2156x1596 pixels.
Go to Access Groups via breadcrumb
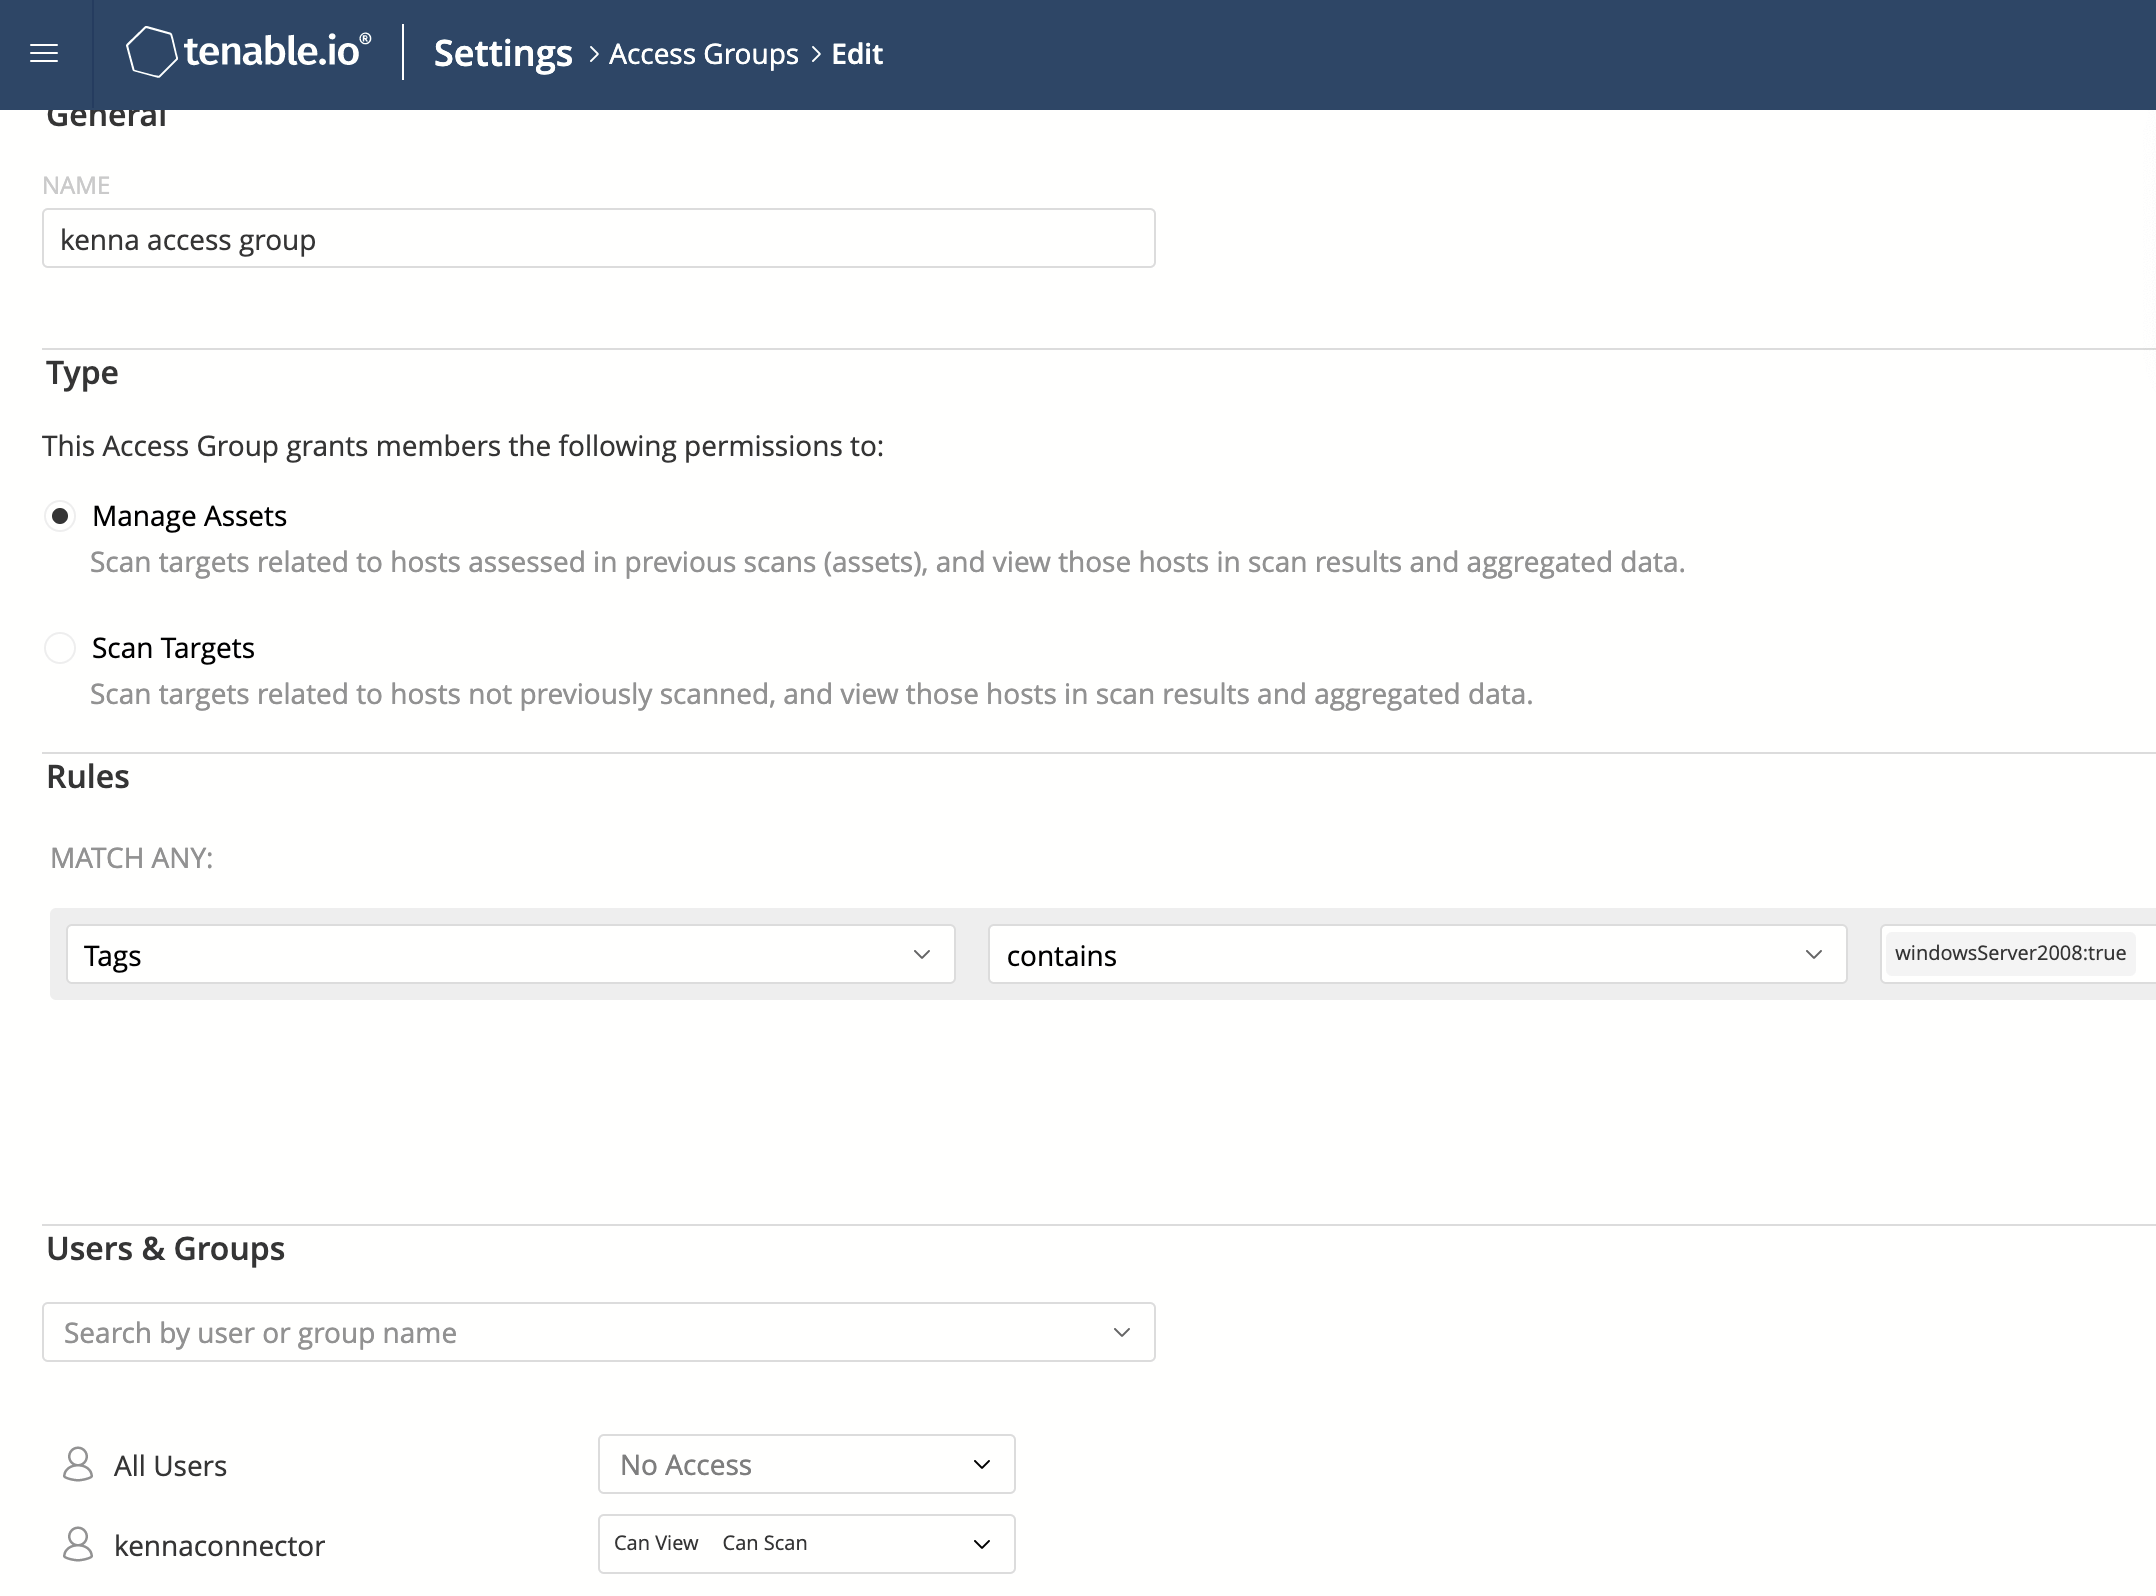(703, 53)
